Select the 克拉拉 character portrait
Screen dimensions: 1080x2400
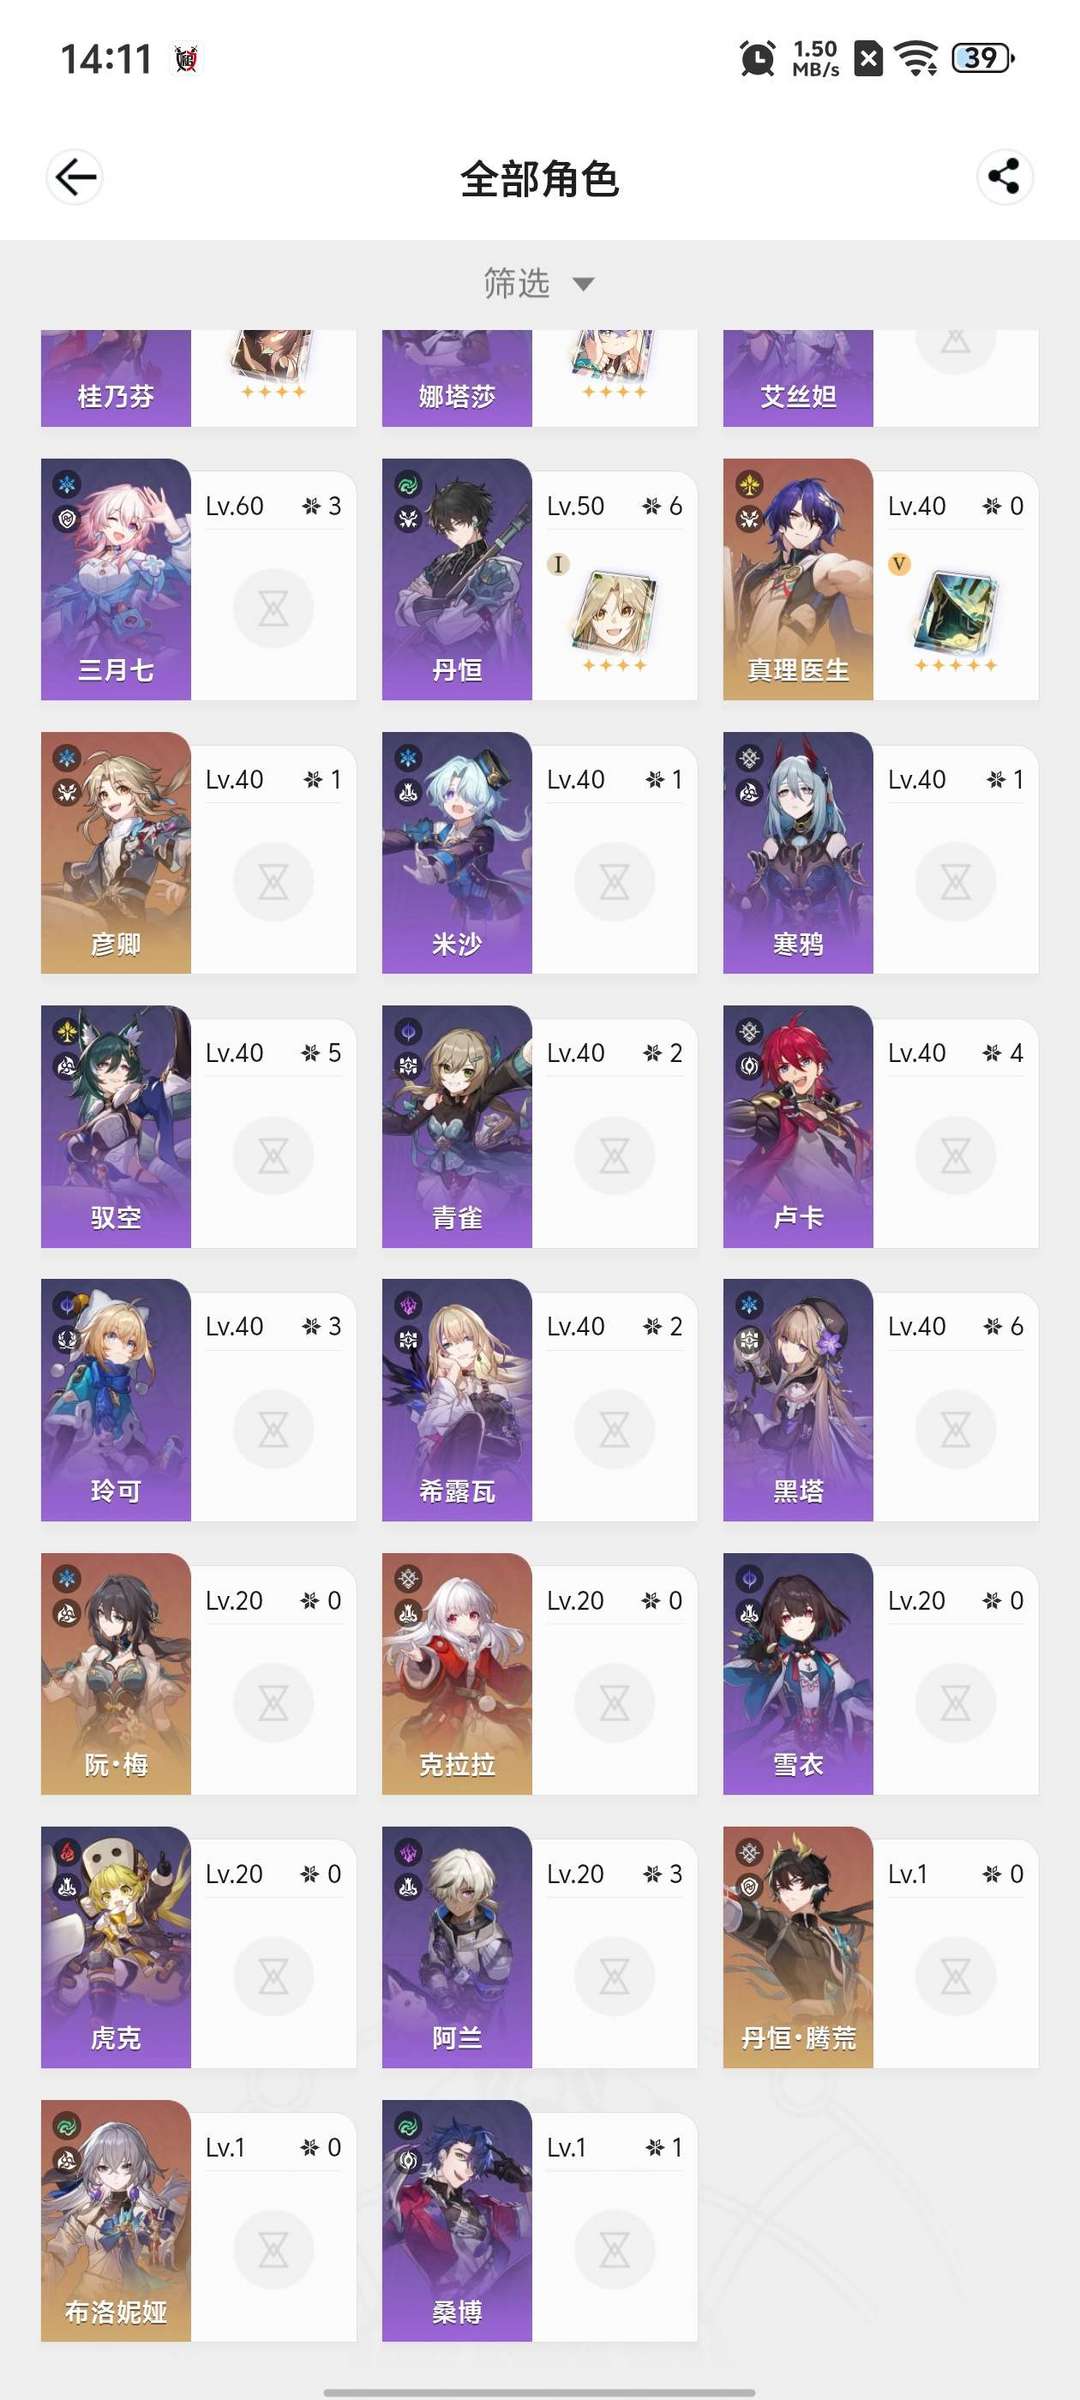[457, 1674]
